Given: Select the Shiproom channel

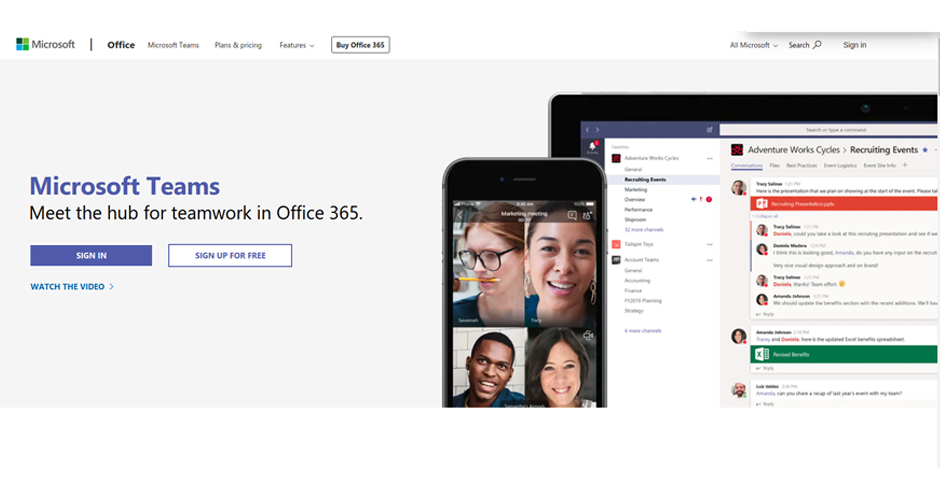Looking at the screenshot, I should (x=635, y=219).
